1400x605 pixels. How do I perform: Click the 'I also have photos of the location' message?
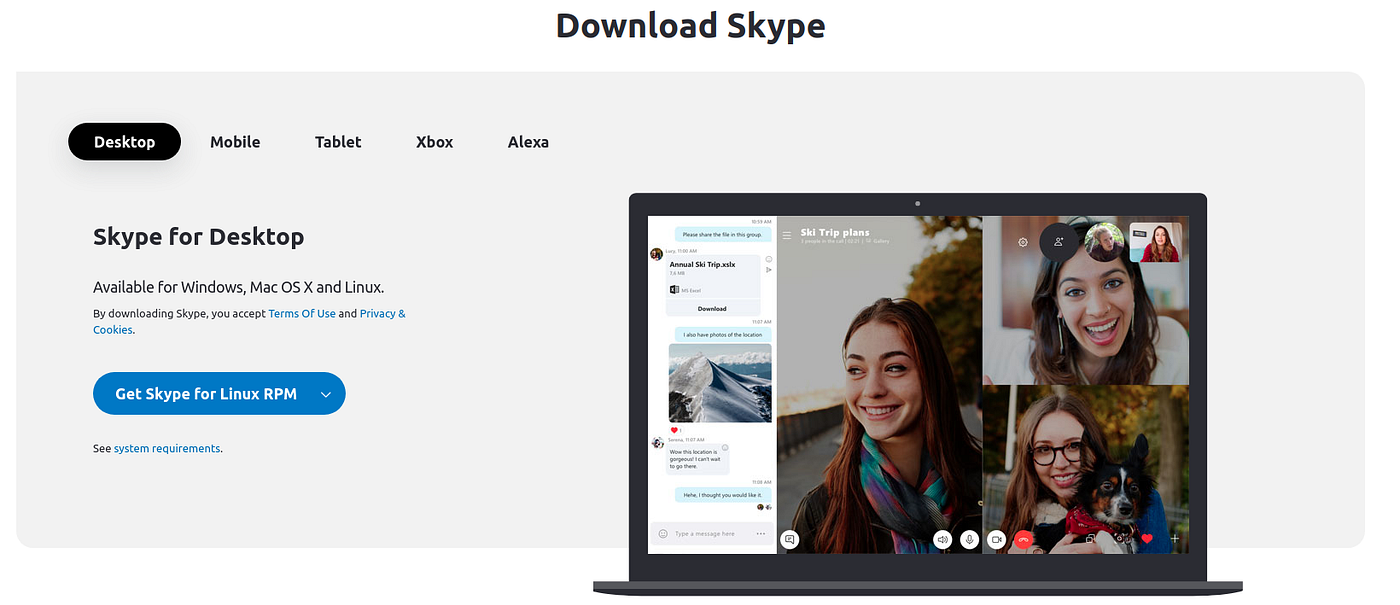tap(723, 334)
